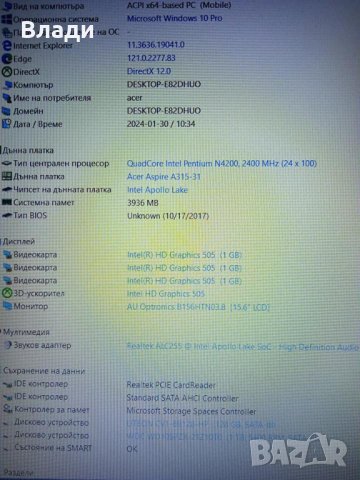The height and width of the screenshot is (480, 360).
Task: Select 'Standard SATA AHCI Controller' value
Action: 182,398
